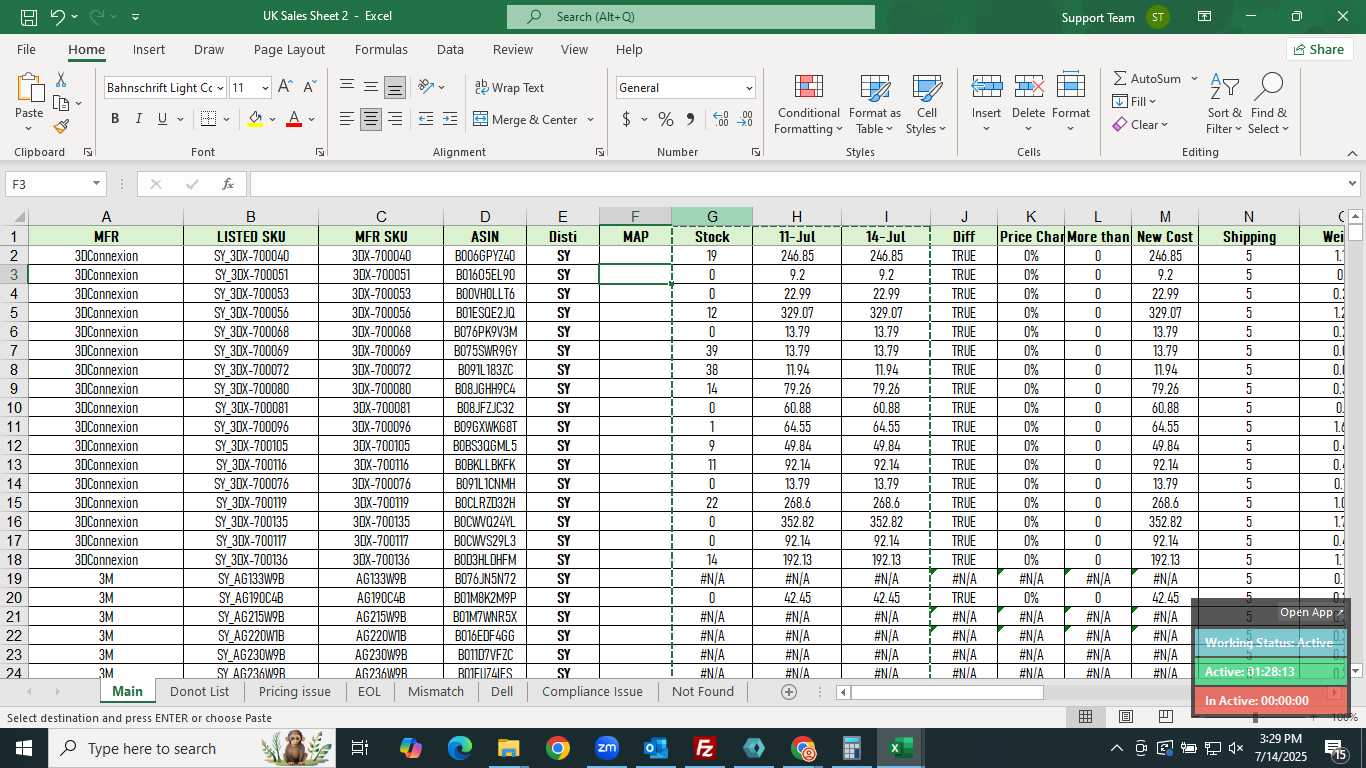Click Merge & Center button
This screenshot has width=1366, height=768.
click(525, 119)
